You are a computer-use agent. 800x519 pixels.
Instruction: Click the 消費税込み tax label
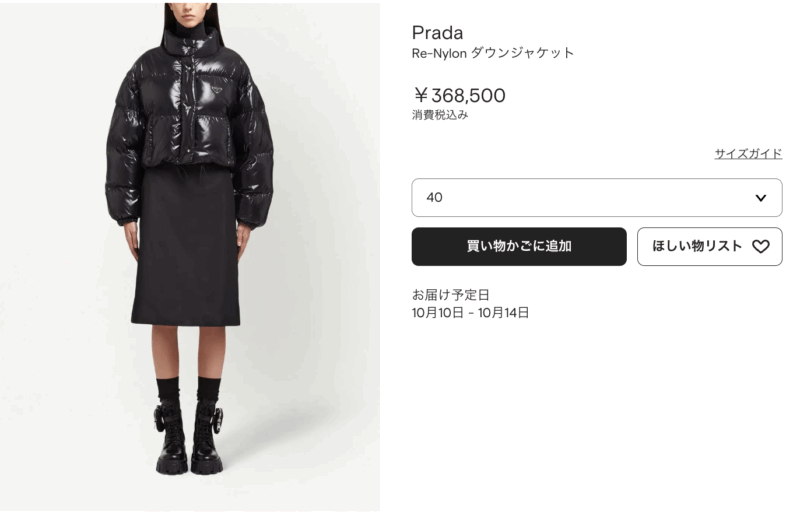(x=440, y=115)
